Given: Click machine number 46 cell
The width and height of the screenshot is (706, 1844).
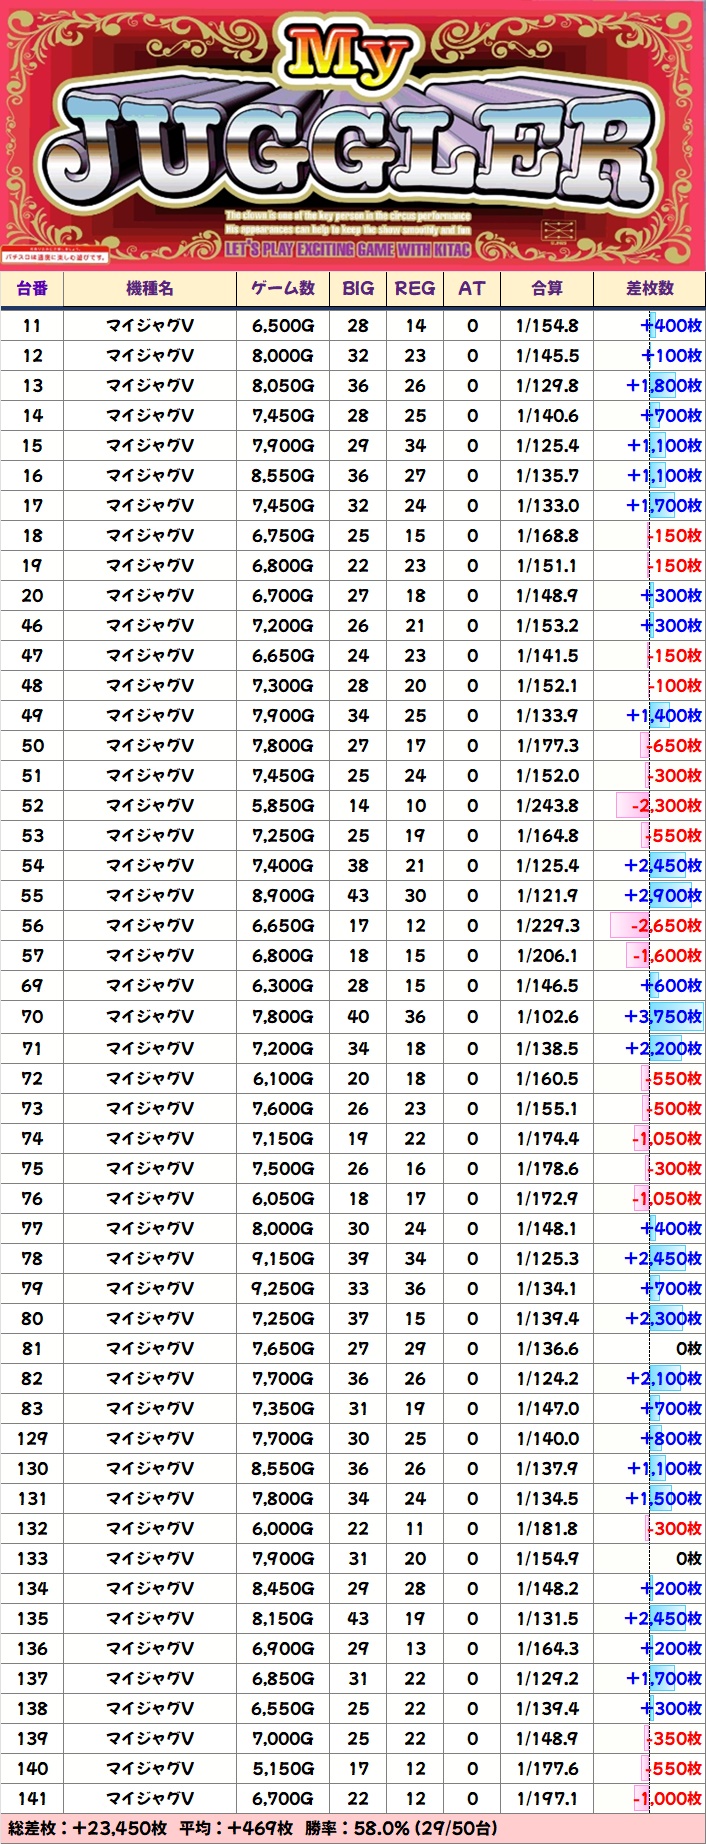Looking at the screenshot, I should [x=32, y=626].
